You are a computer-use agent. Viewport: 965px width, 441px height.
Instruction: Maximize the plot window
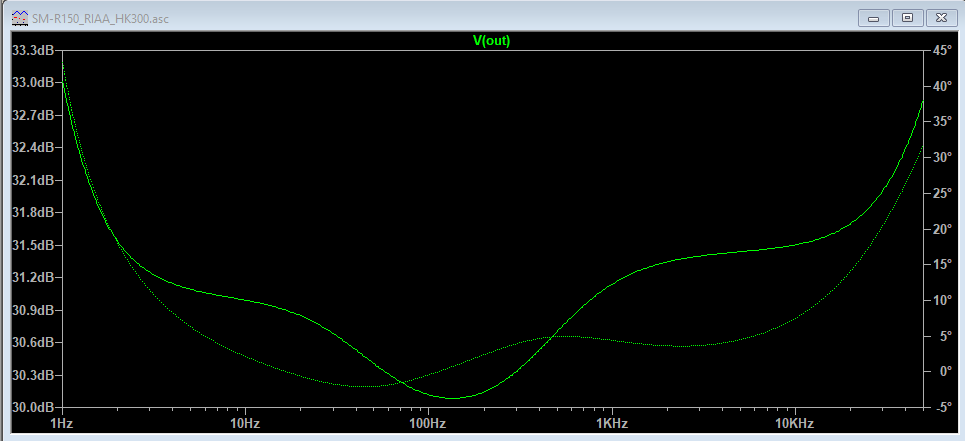pyautogui.click(x=907, y=18)
